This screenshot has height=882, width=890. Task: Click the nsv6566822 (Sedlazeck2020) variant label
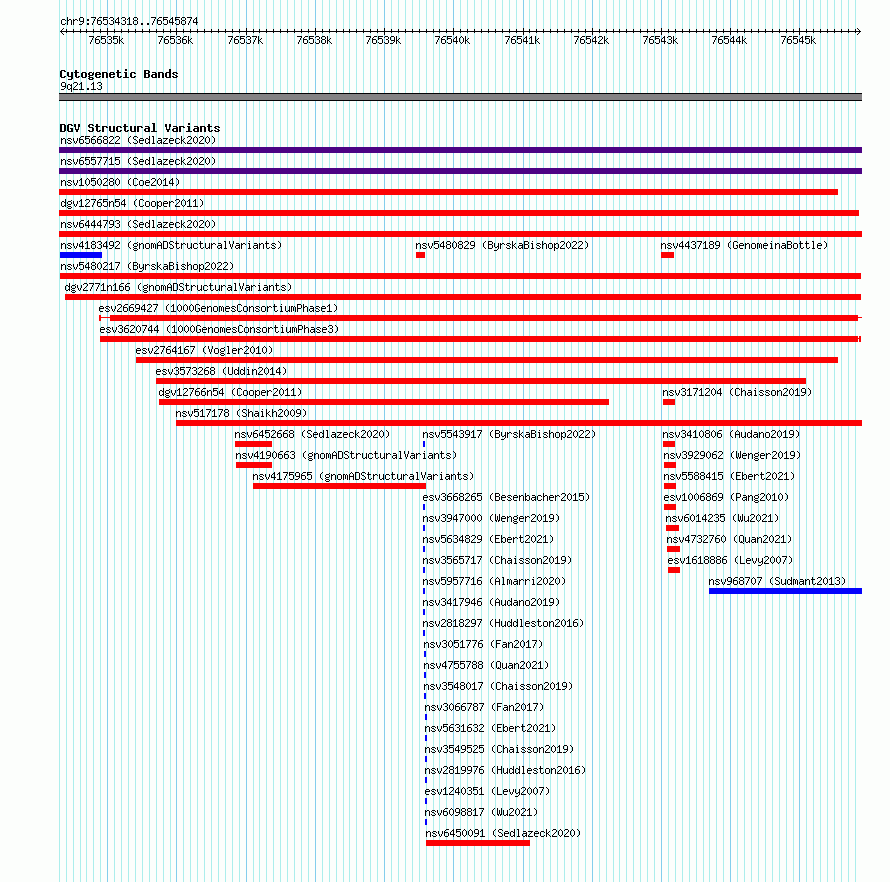click(138, 140)
